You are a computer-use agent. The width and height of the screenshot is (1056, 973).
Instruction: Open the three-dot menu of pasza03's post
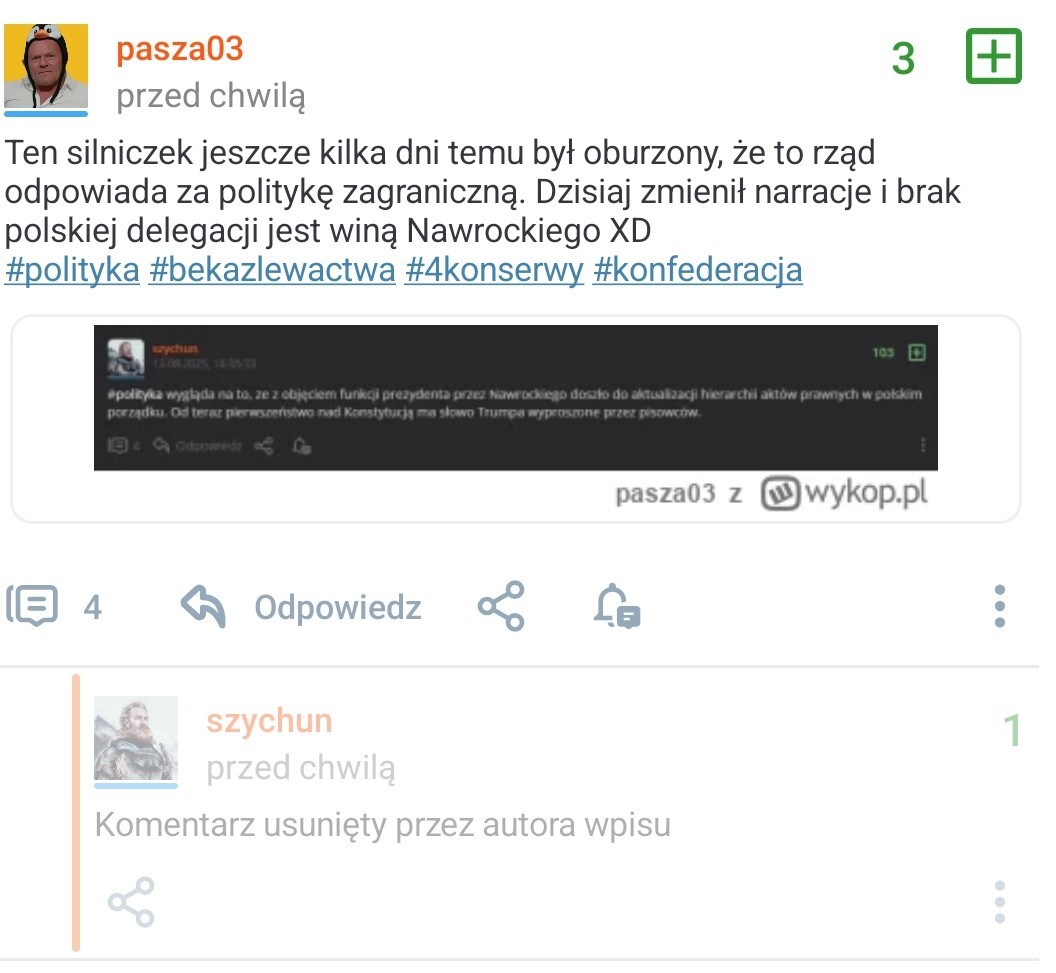(999, 606)
